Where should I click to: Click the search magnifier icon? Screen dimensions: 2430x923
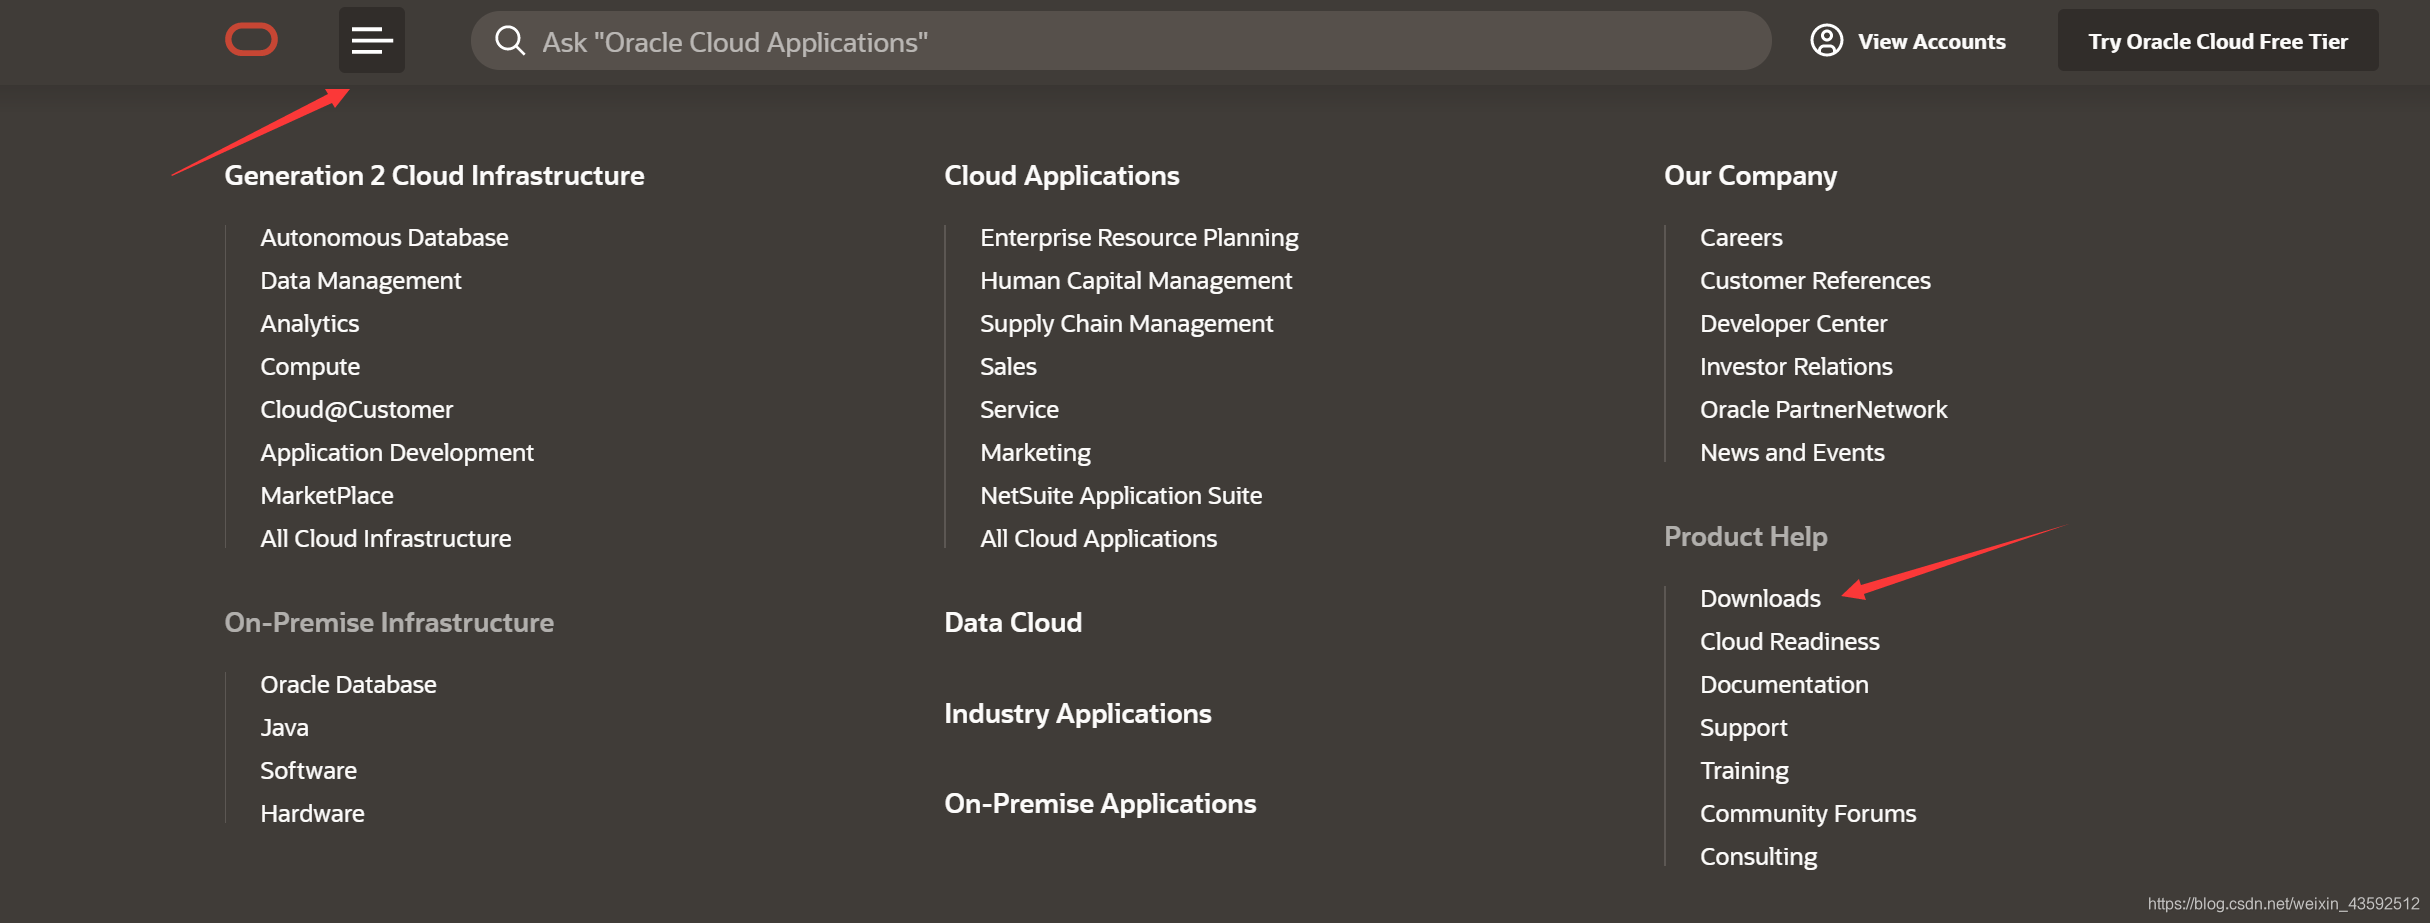coord(510,40)
